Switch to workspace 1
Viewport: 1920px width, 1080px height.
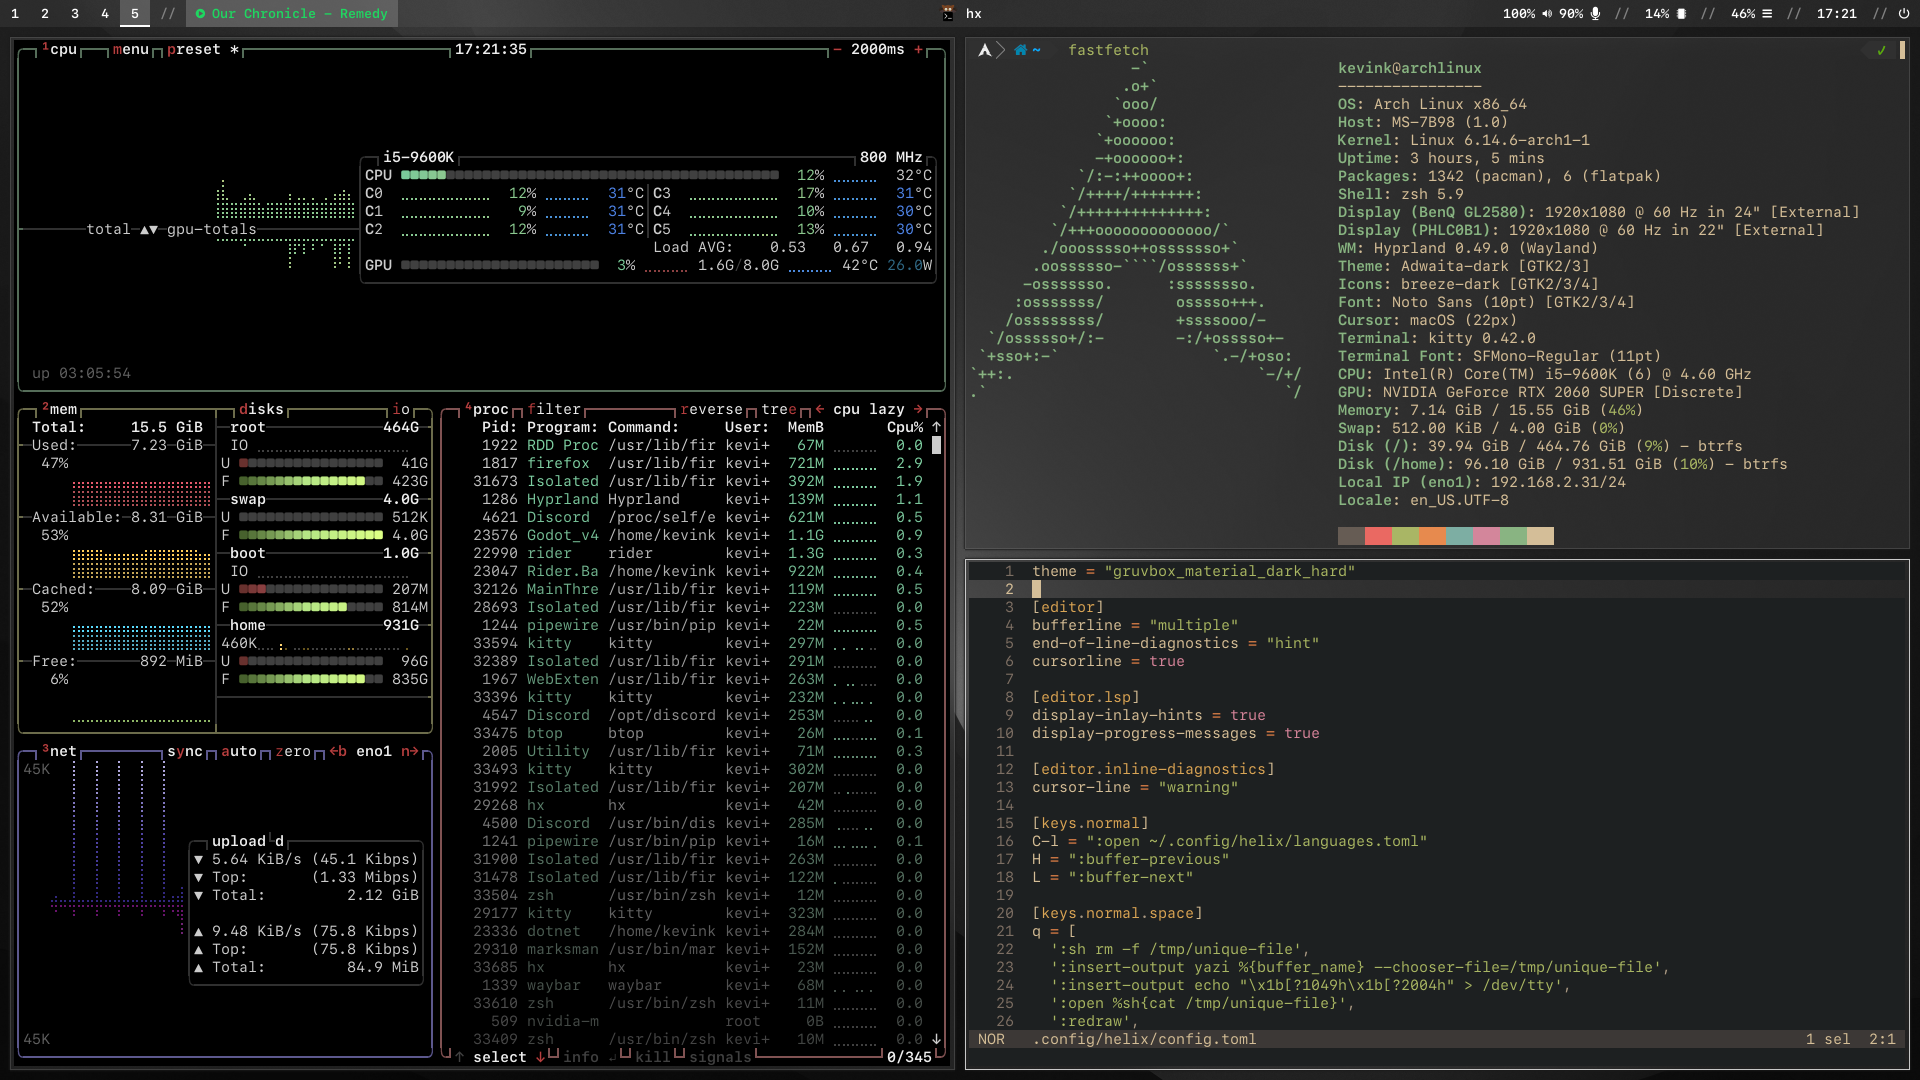coord(15,14)
